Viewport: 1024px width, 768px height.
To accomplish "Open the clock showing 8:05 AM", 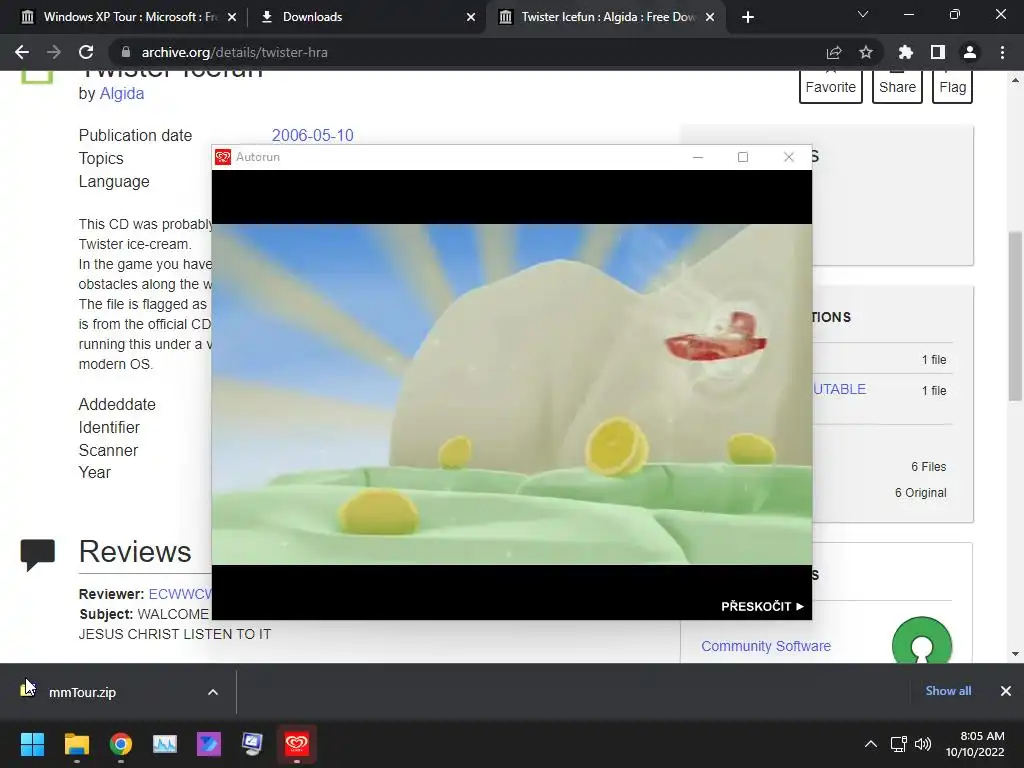I will (x=974, y=744).
